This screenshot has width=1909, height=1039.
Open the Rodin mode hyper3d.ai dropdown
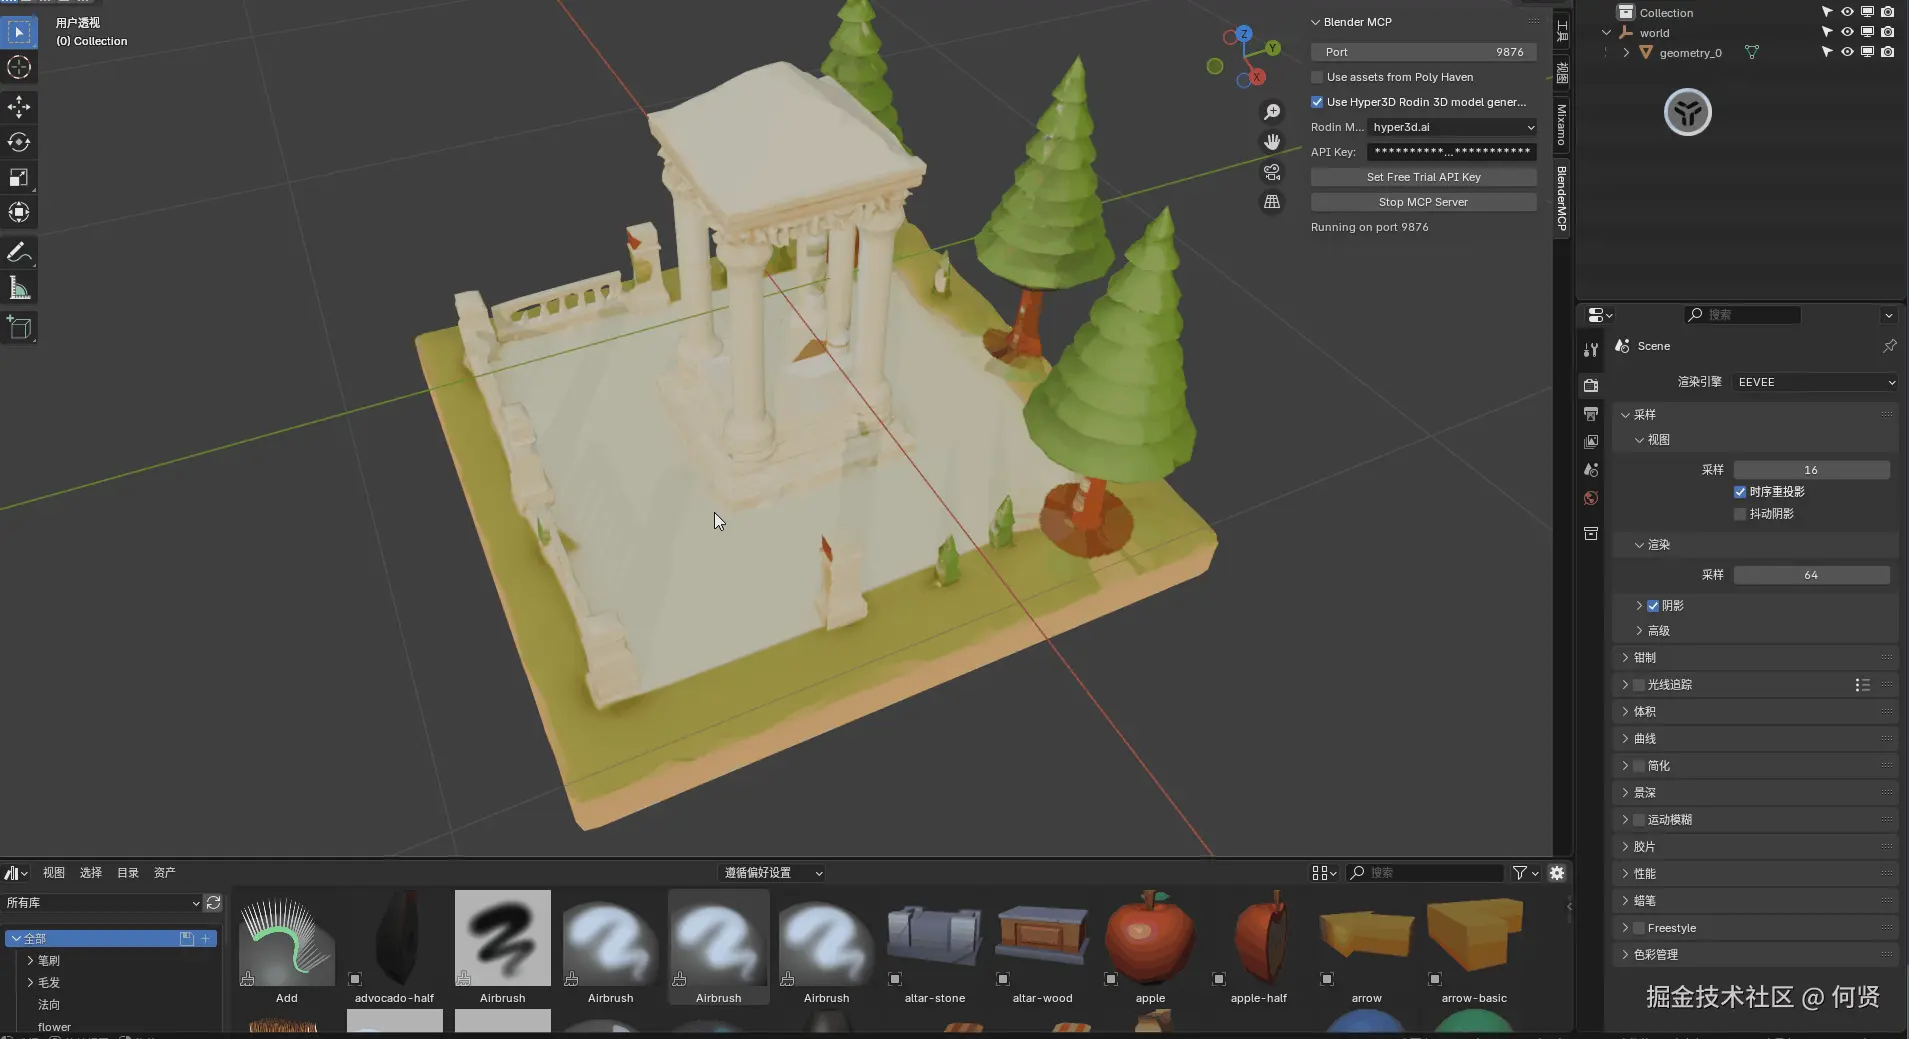pos(1452,127)
